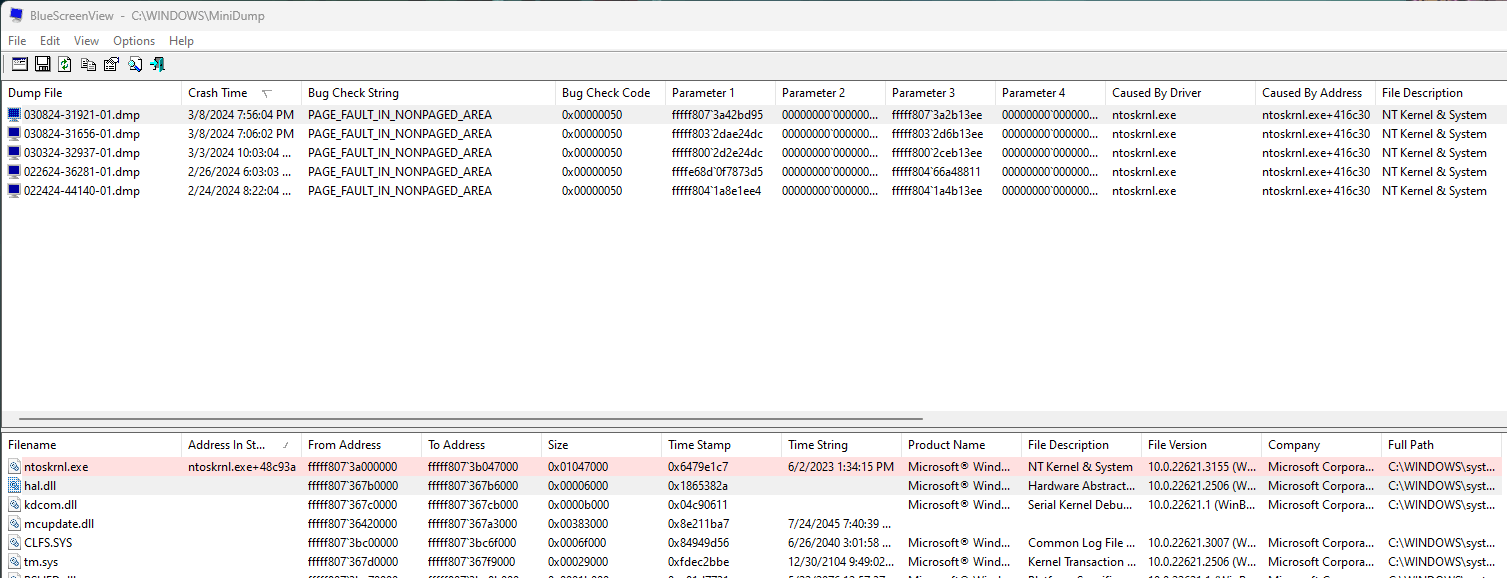
Task: Click the icon beside 030824-31656-01.dmp
Action: click(x=14, y=134)
